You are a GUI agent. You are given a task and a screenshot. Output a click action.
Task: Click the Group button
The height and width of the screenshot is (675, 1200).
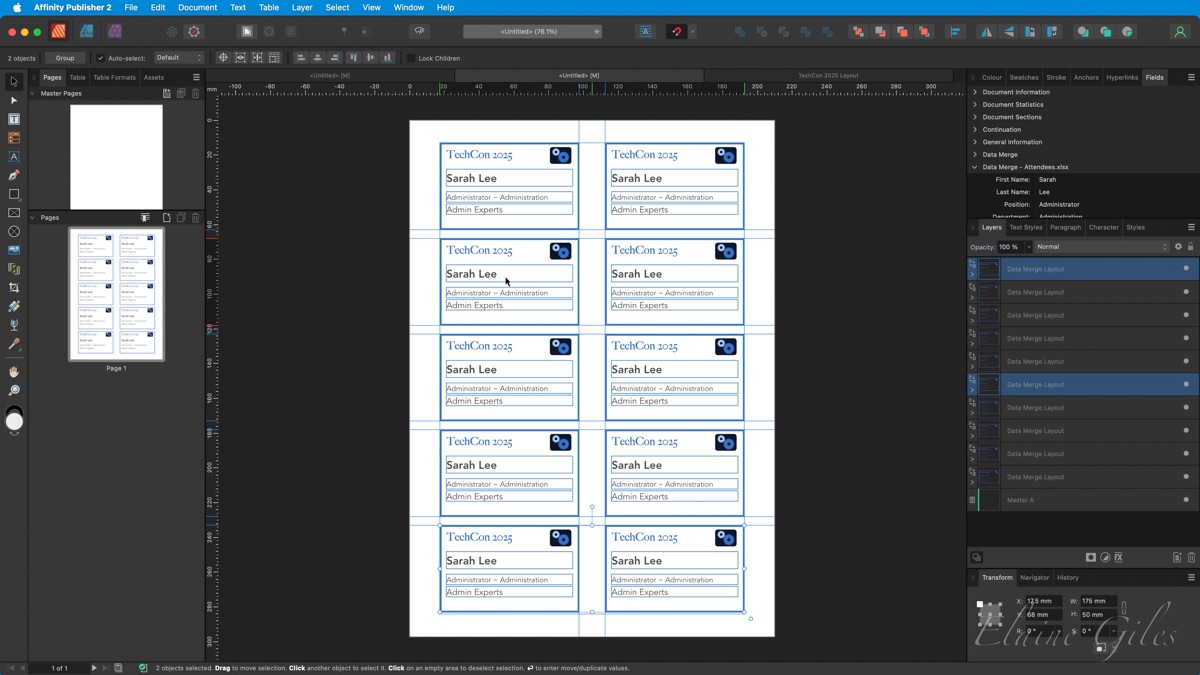point(65,58)
